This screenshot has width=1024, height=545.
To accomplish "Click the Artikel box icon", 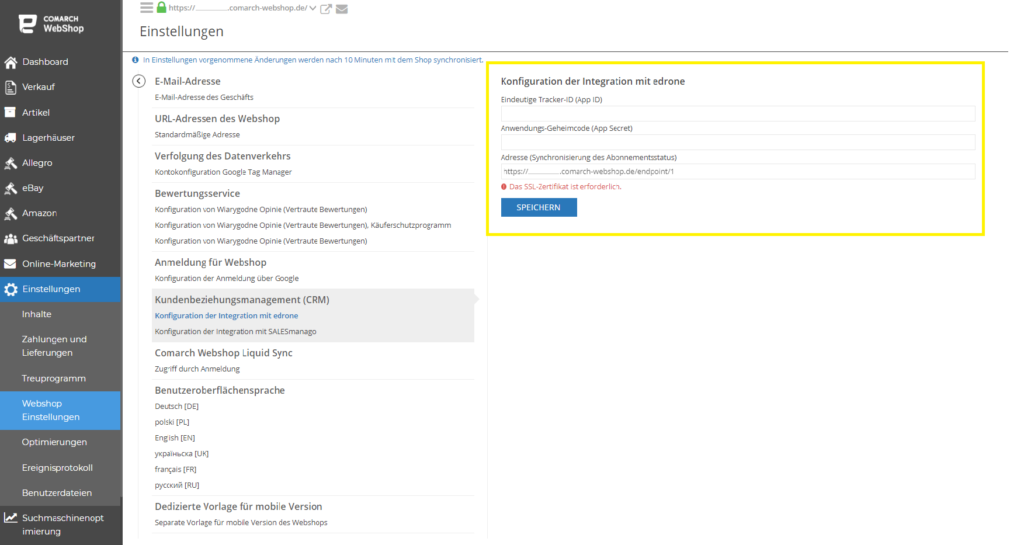I will pos(10,112).
